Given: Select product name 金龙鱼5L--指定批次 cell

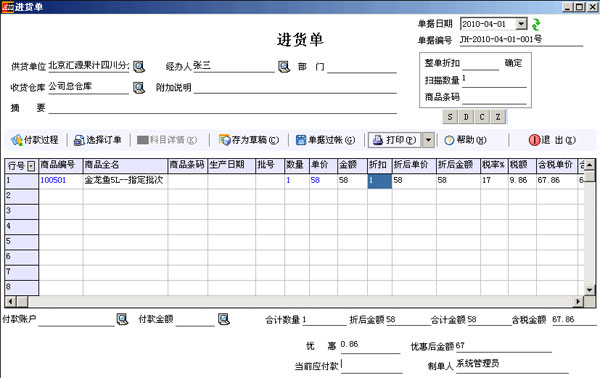Looking at the screenshot, I should 125,181.
